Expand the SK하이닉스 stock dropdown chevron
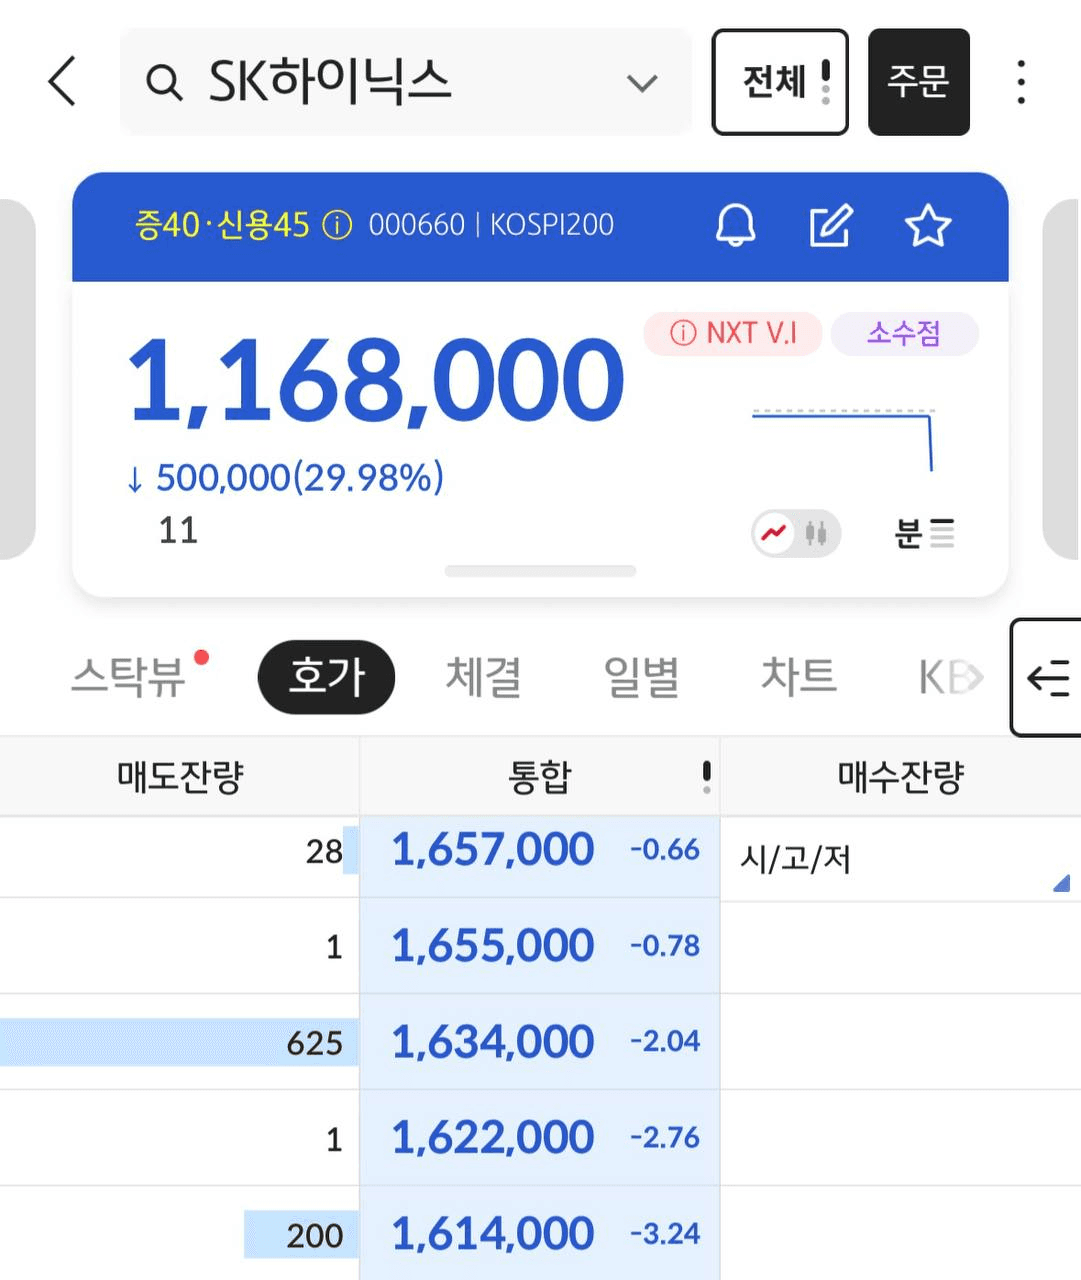The image size is (1081, 1280). point(642,82)
